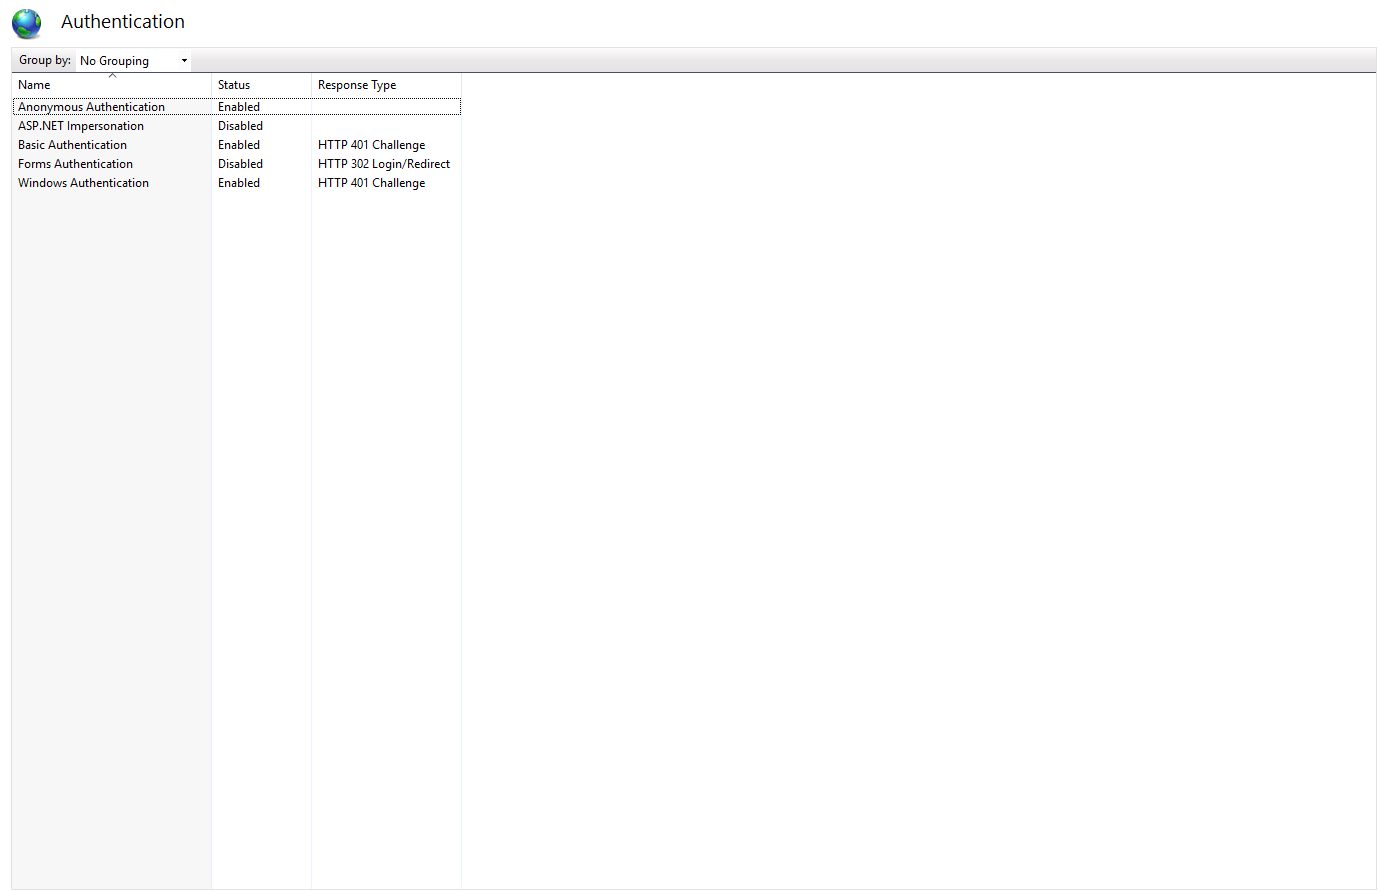The image size is (1378, 892).
Task: Click Disabled status of ASP.NET Impersonation
Action: [241, 126]
